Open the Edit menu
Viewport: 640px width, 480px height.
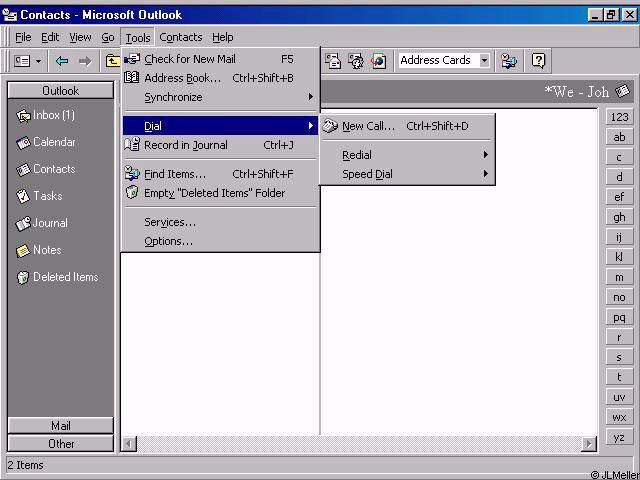tap(50, 38)
